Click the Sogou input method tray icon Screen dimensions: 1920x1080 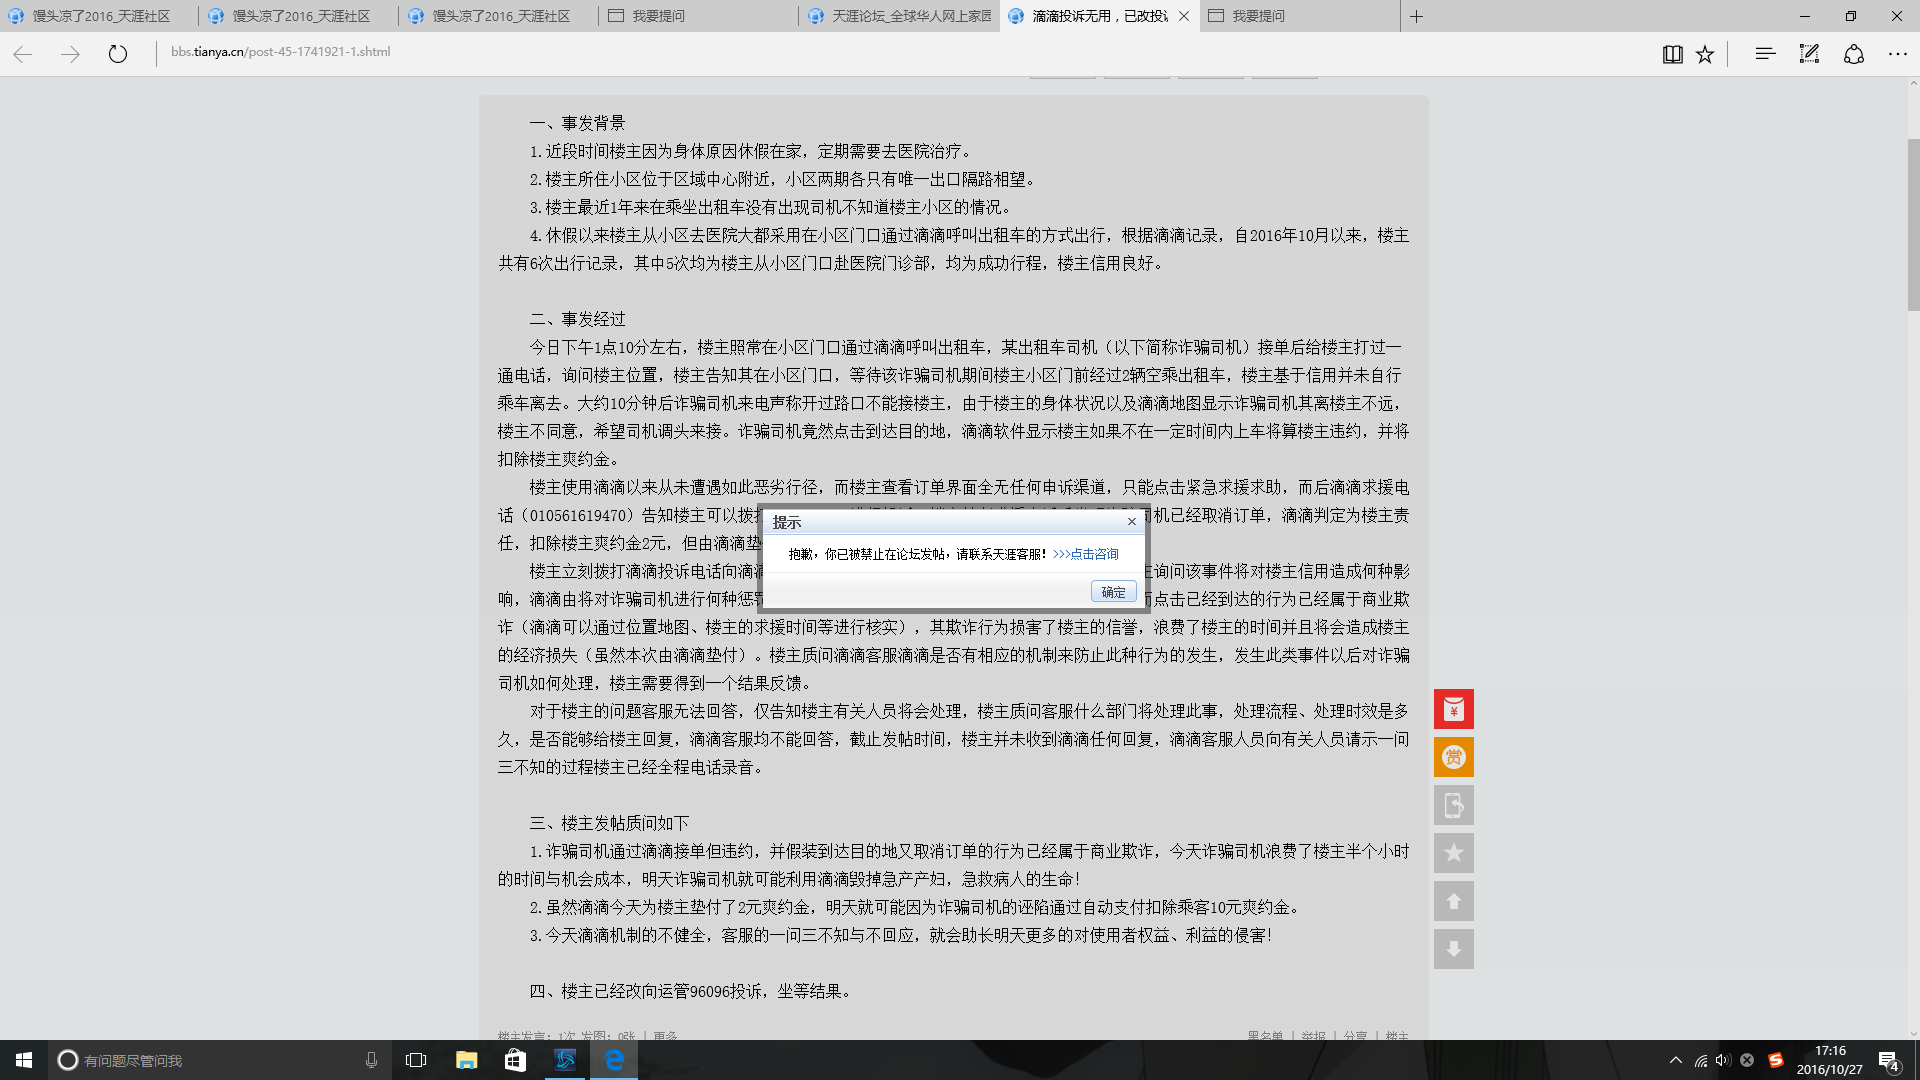coord(1776,1060)
